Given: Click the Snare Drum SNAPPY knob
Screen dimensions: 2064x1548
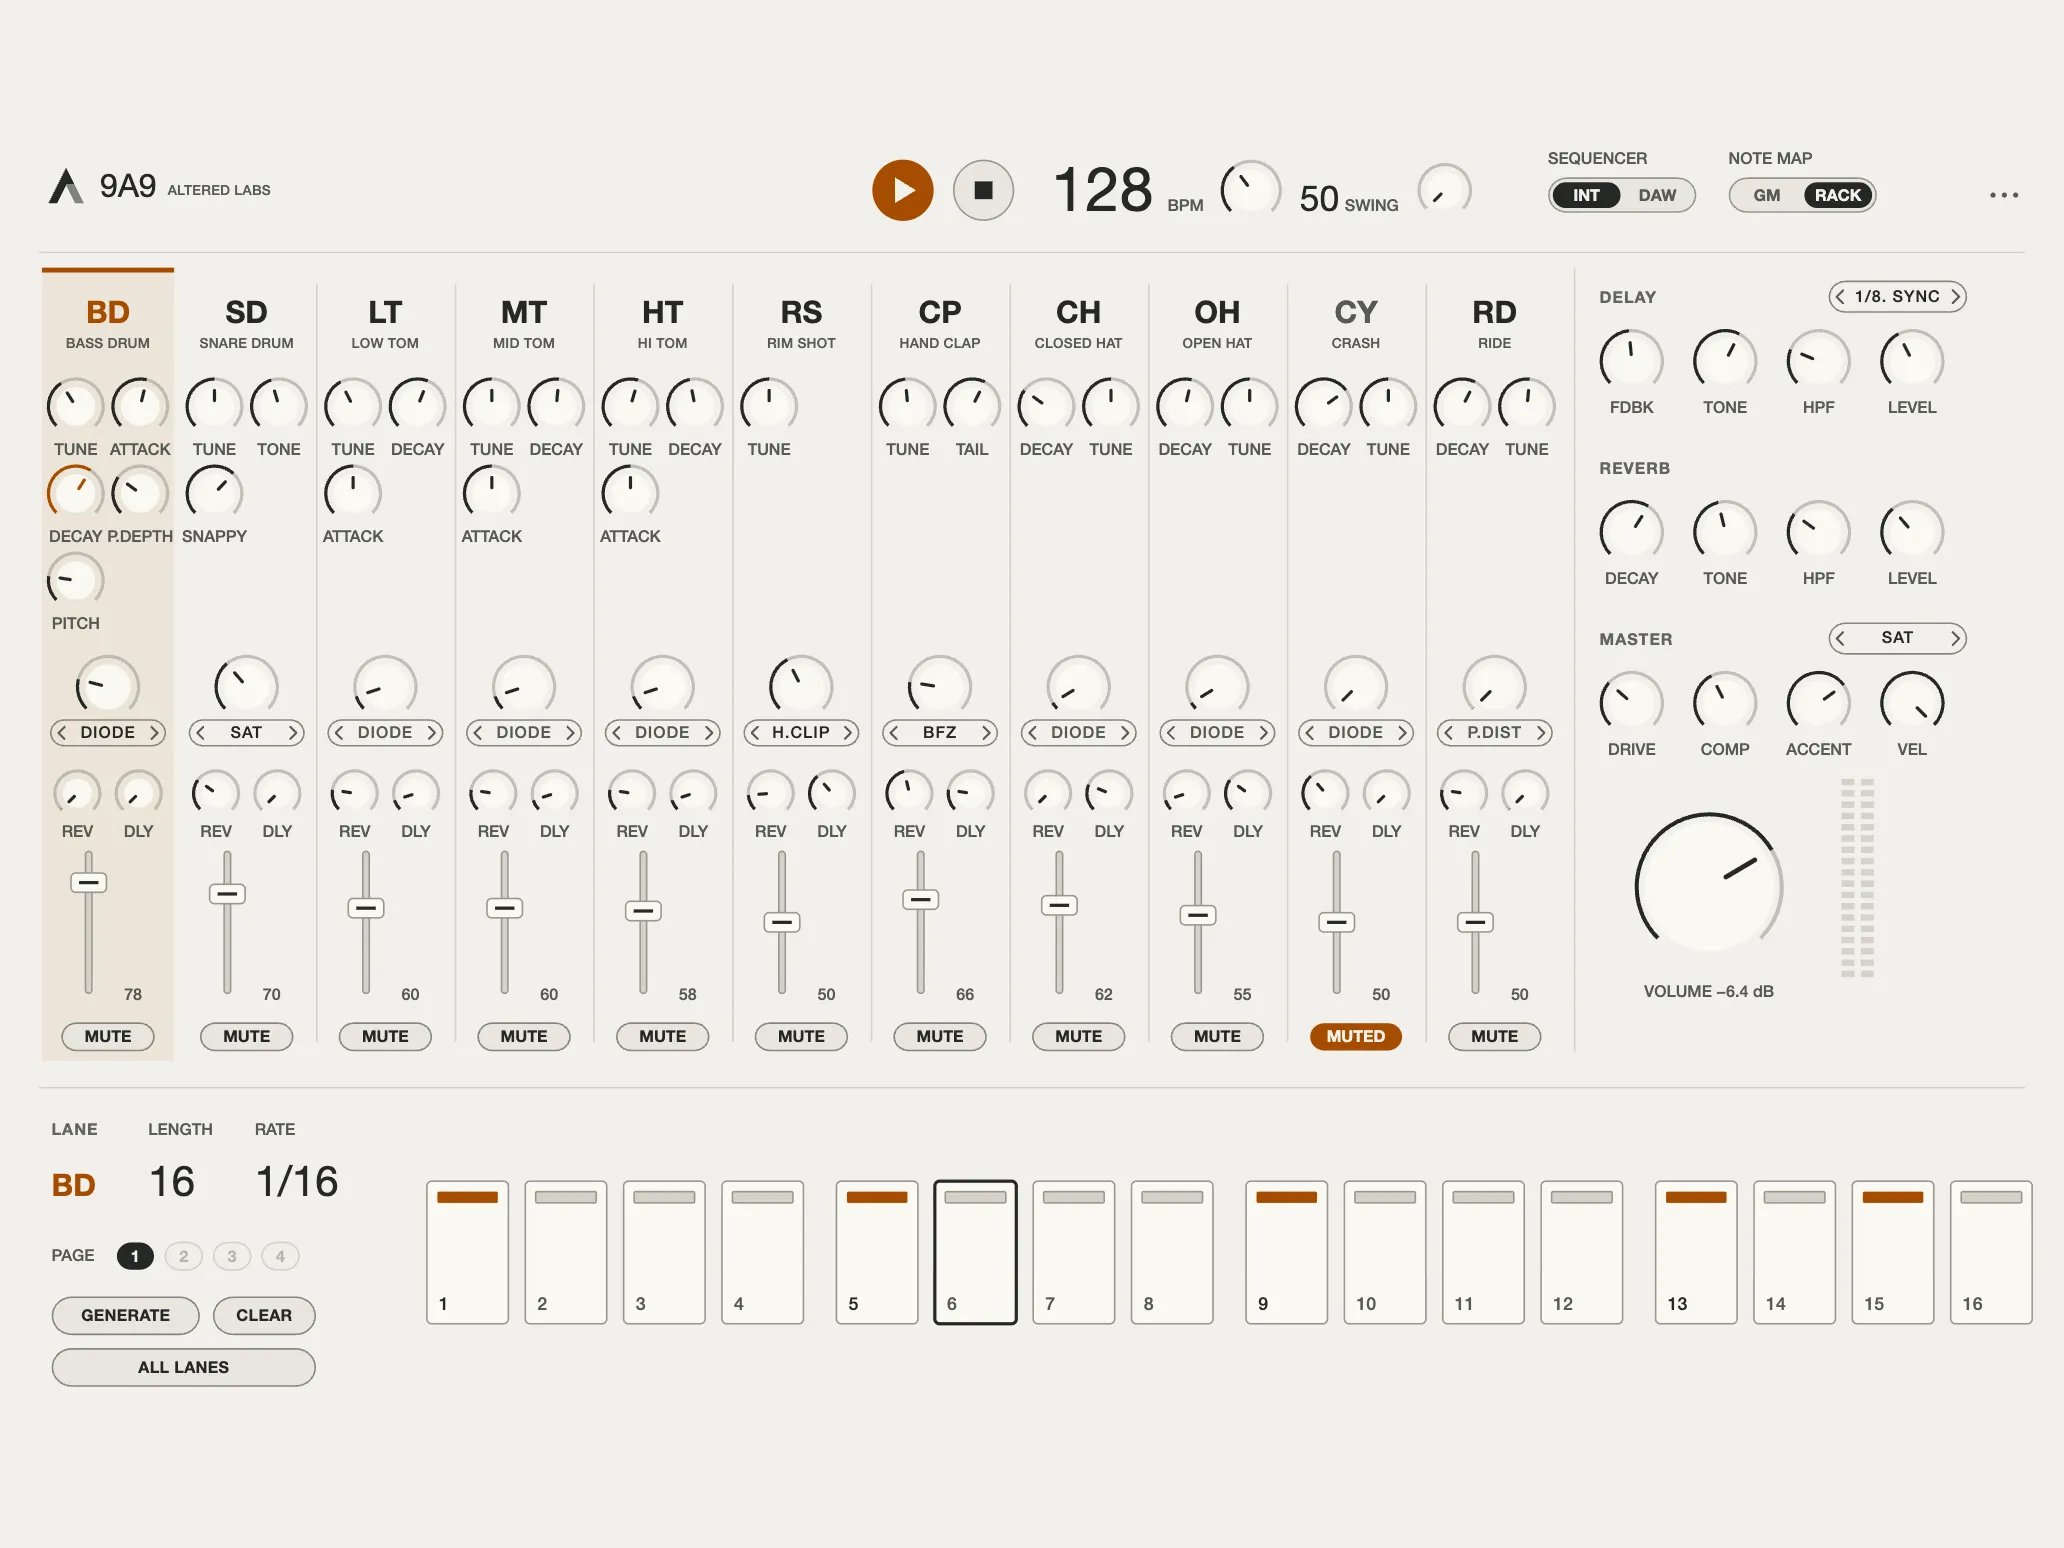Looking at the screenshot, I should pos(214,493).
